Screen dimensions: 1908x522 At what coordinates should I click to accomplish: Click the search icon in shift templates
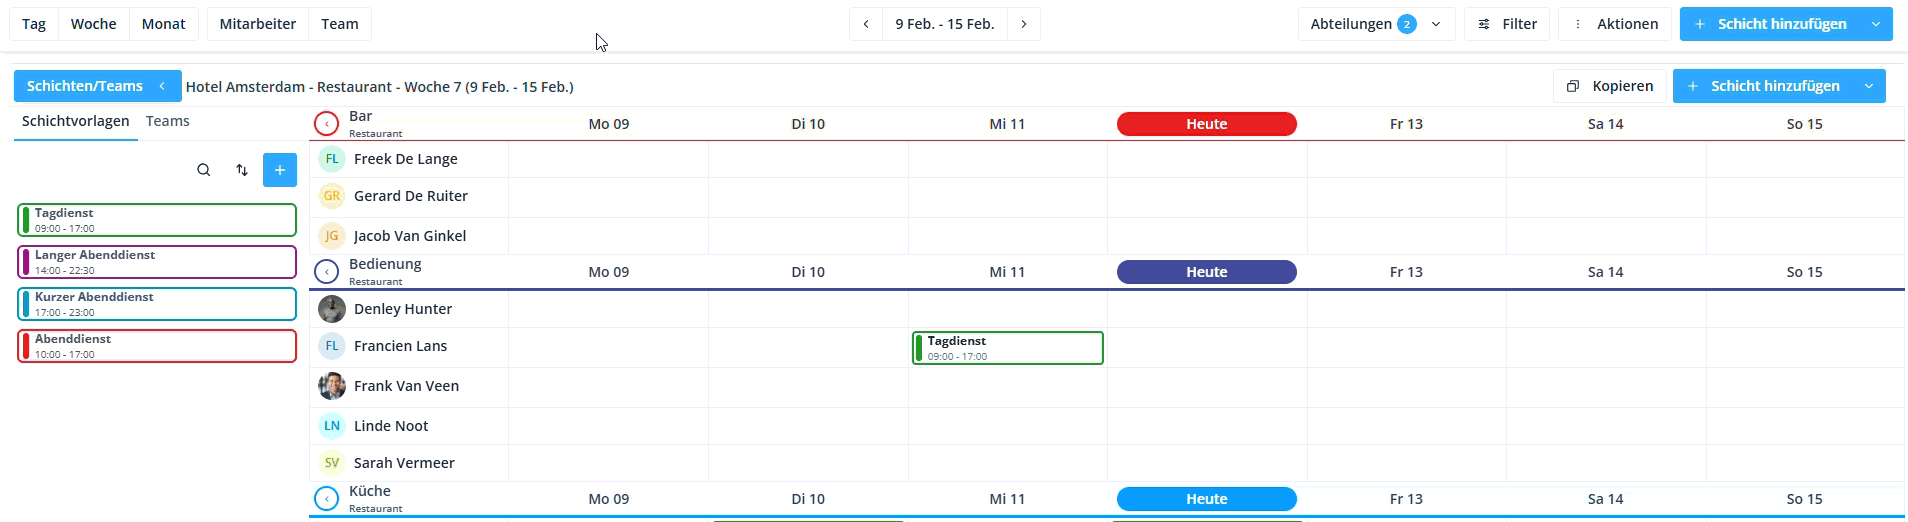pos(204,170)
